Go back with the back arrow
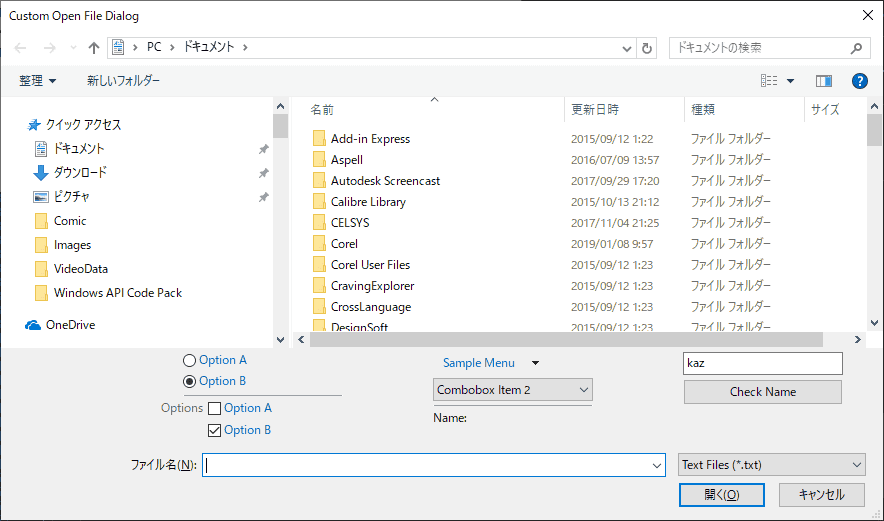The width and height of the screenshot is (884, 521). (x=20, y=48)
